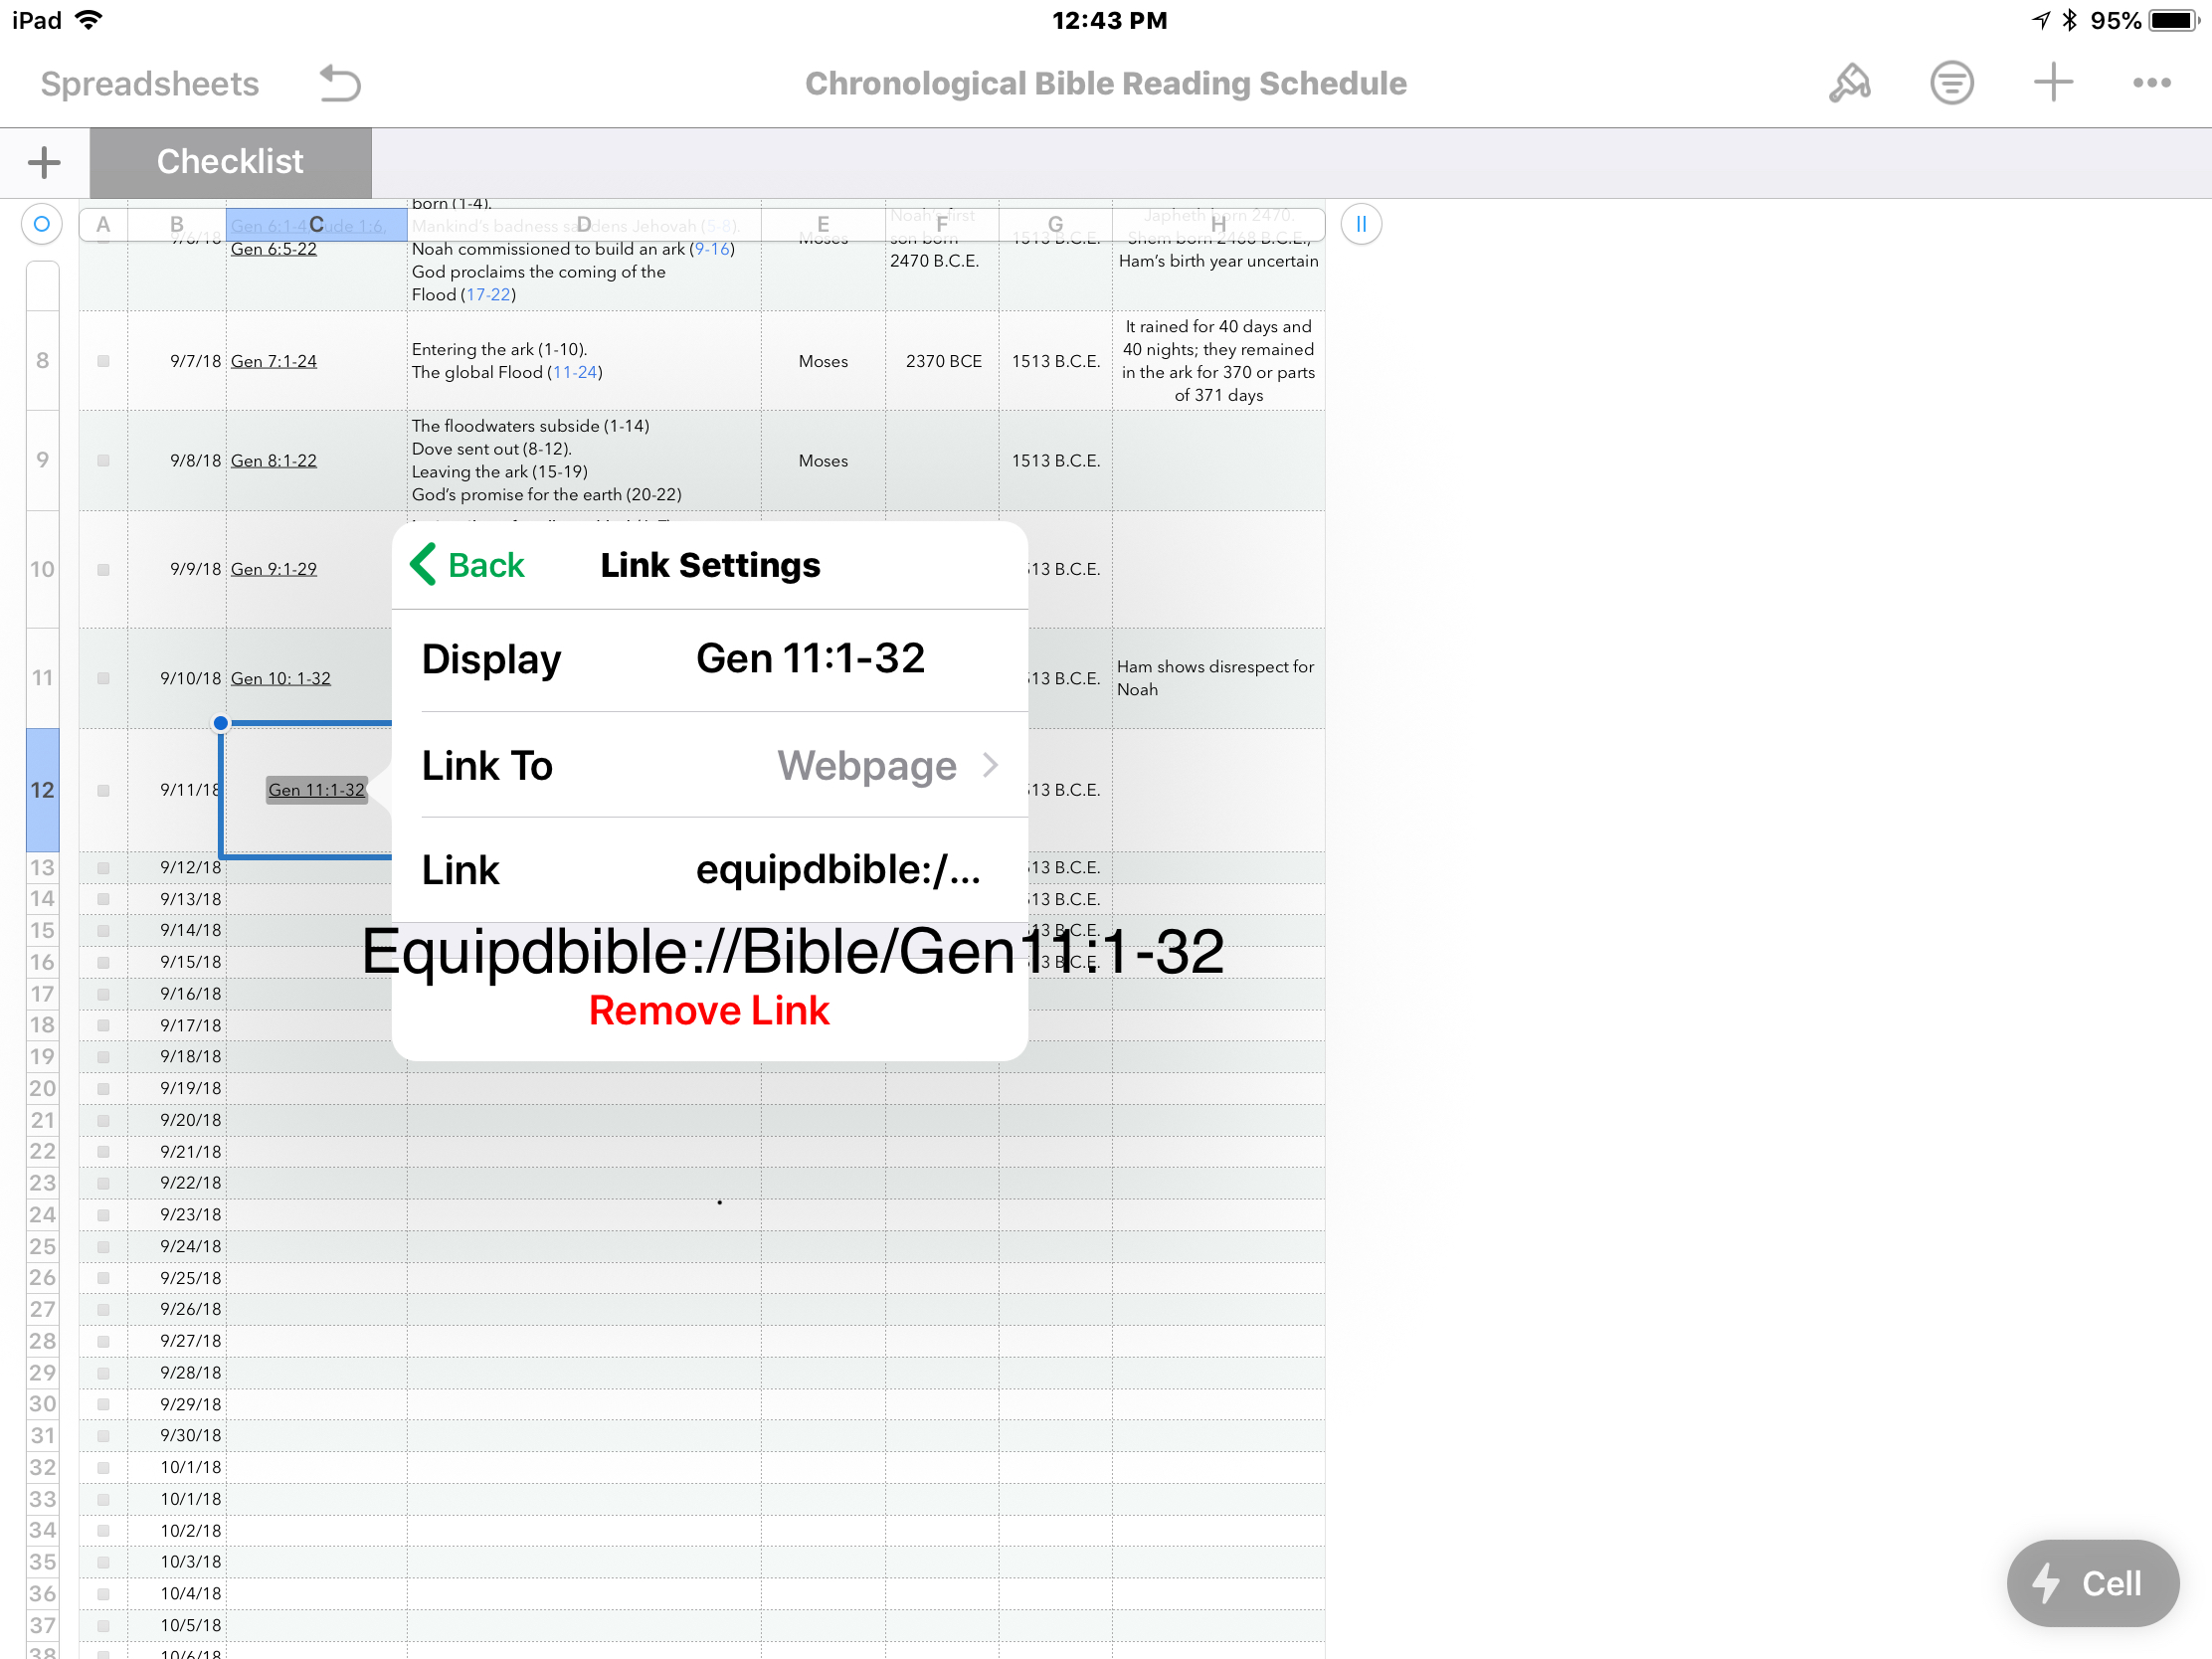The height and width of the screenshot is (1659, 2212).
Task: Check the checkbox in row 8
Action: [103, 361]
